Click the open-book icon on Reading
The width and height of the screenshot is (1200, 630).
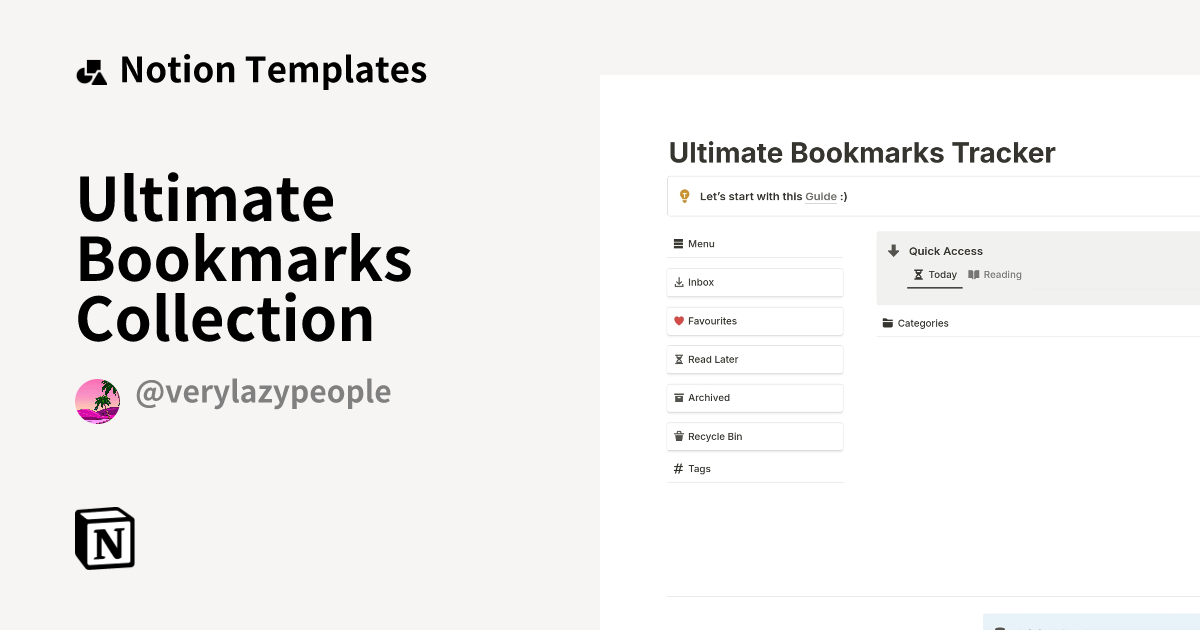(975, 274)
